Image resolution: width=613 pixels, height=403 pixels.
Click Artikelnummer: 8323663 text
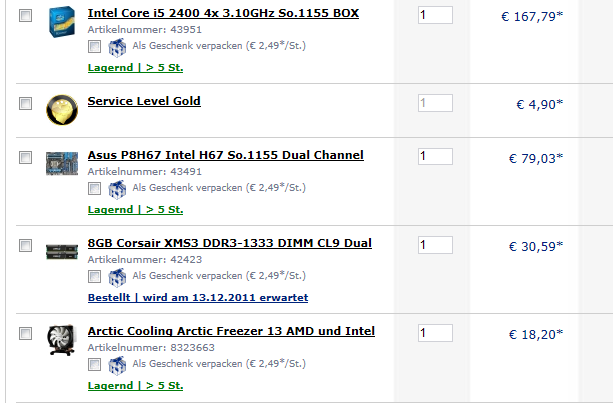pyautogui.click(x=151, y=347)
